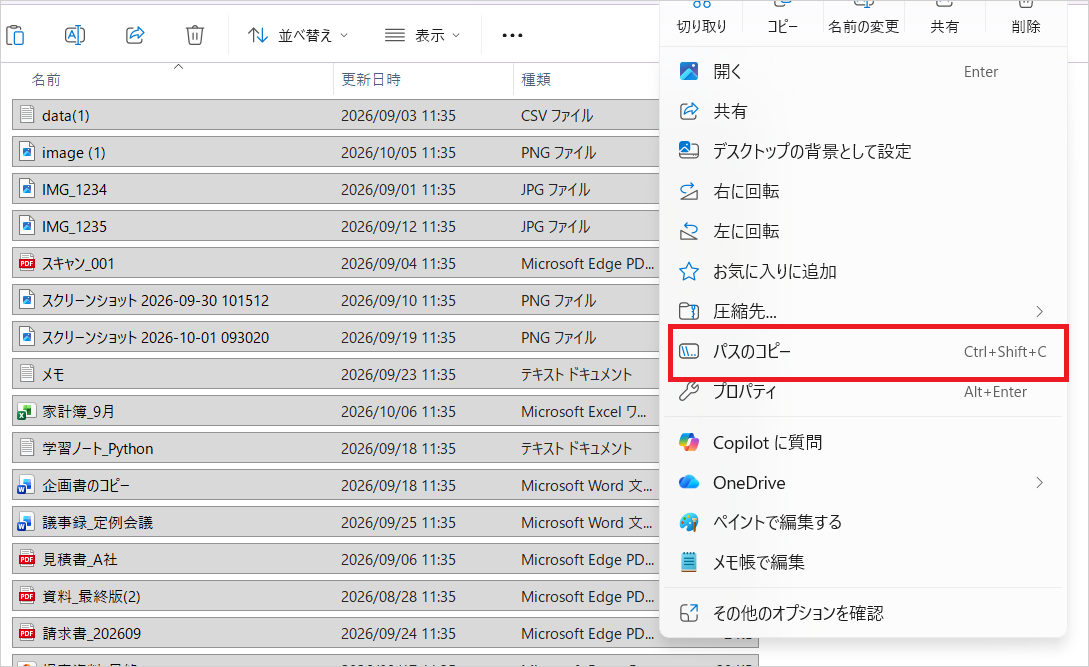Choose その他のオプションを確認 menu entry

(x=863, y=613)
